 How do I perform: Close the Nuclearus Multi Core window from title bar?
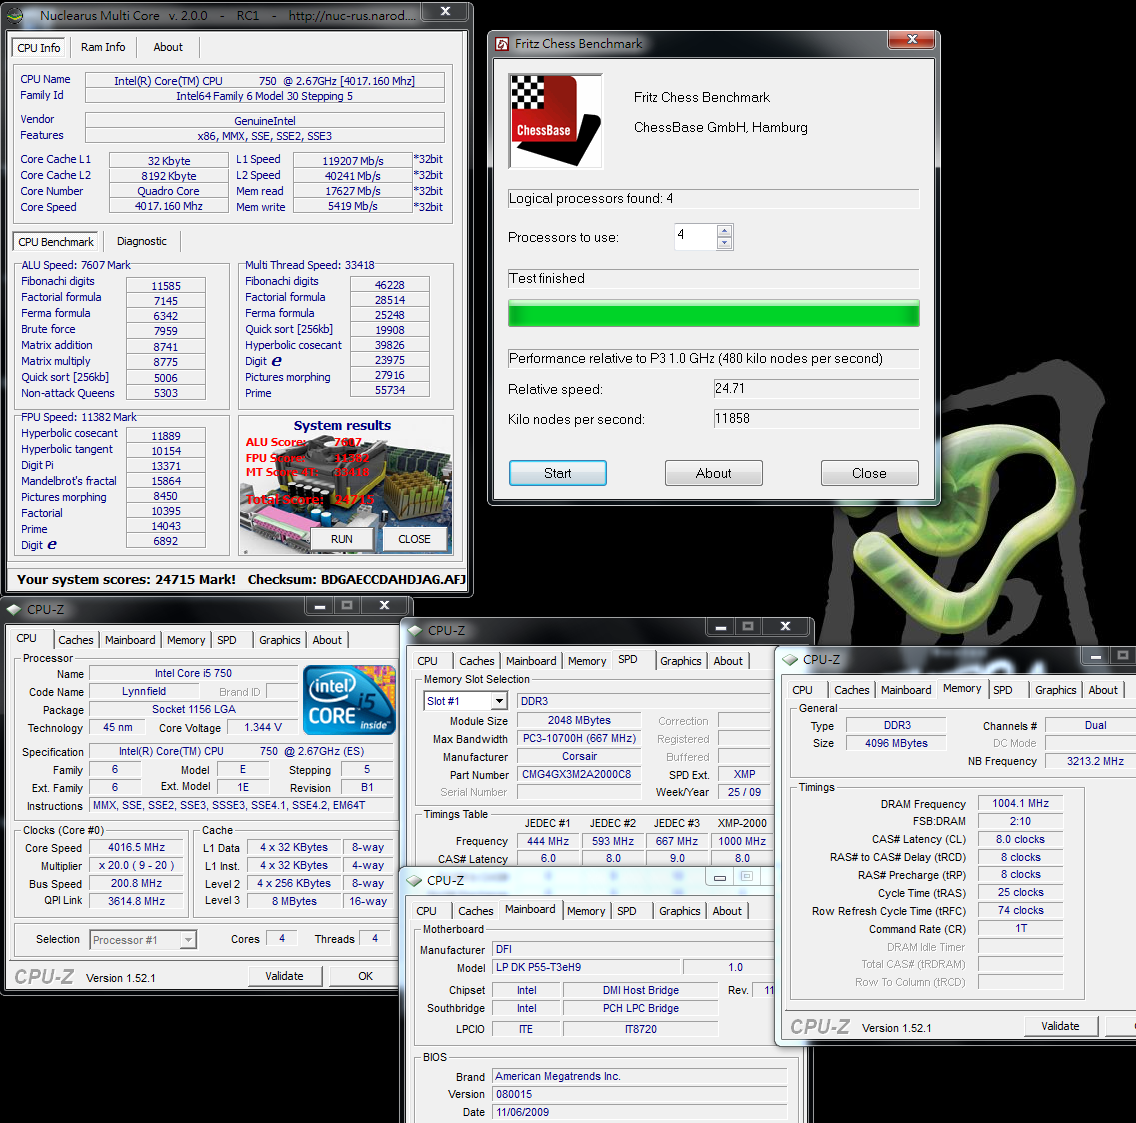click(445, 12)
